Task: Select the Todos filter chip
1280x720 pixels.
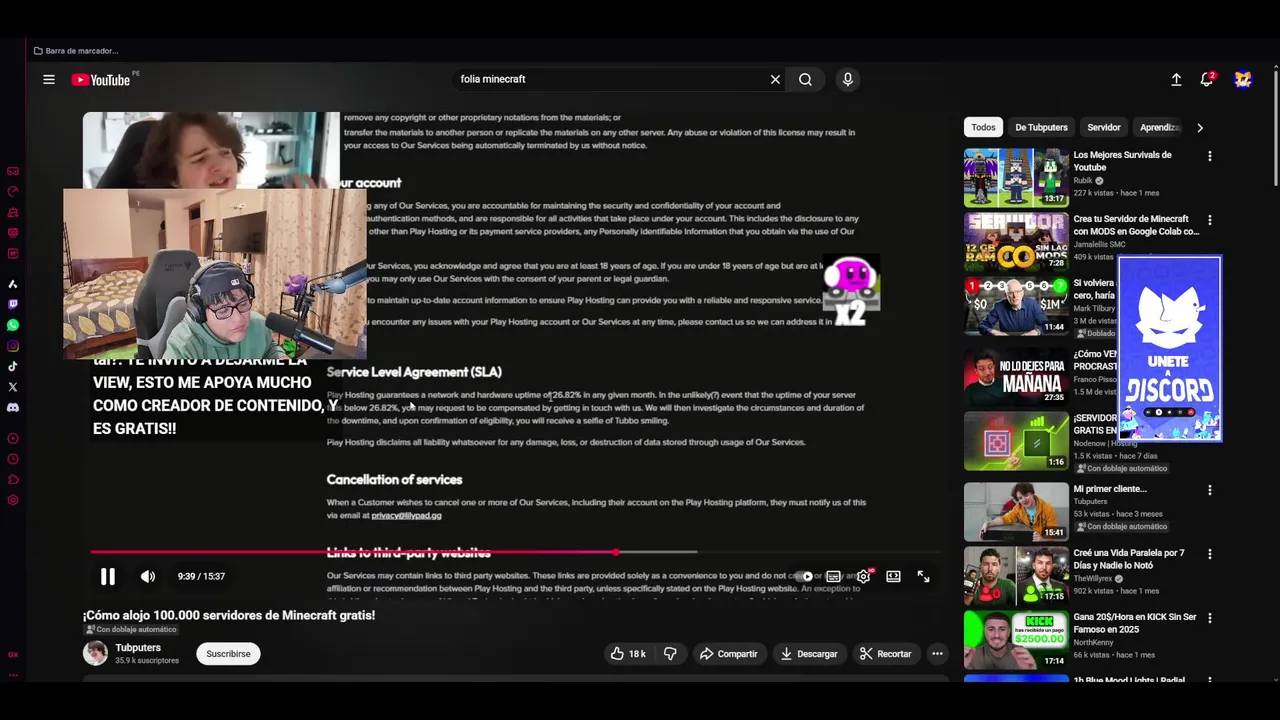Action: pyautogui.click(x=983, y=128)
